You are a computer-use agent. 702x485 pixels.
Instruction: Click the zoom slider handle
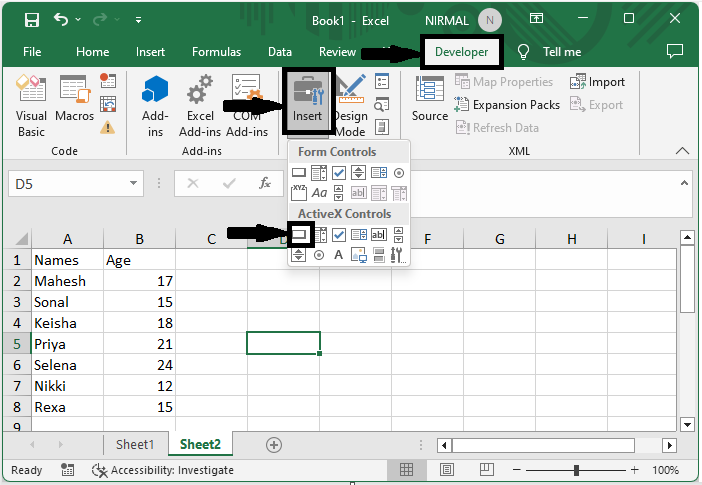coord(576,470)
